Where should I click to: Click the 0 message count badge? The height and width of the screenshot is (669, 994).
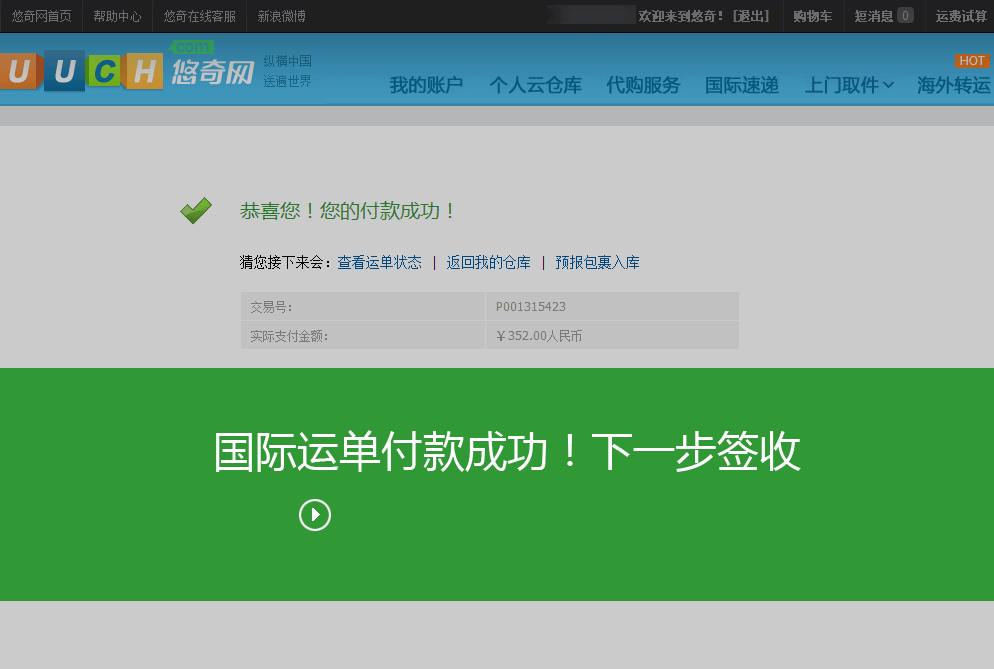tap(905, 16)
